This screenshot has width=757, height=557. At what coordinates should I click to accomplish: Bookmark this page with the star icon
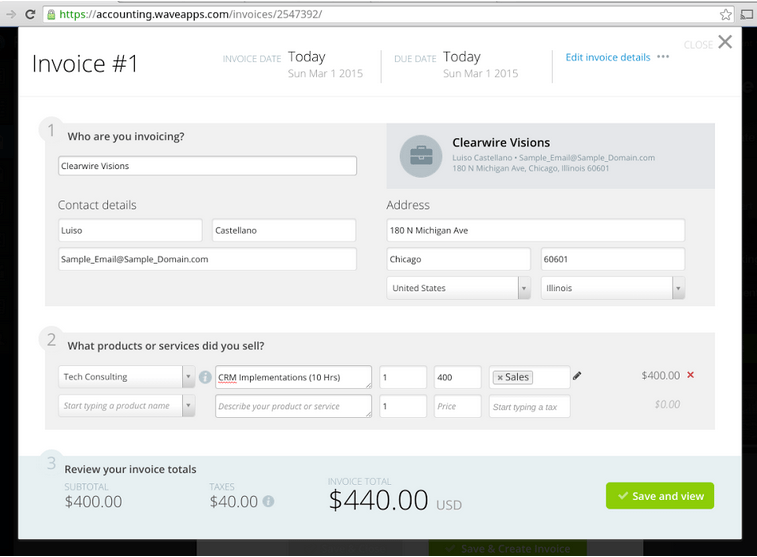pos(725,14)
